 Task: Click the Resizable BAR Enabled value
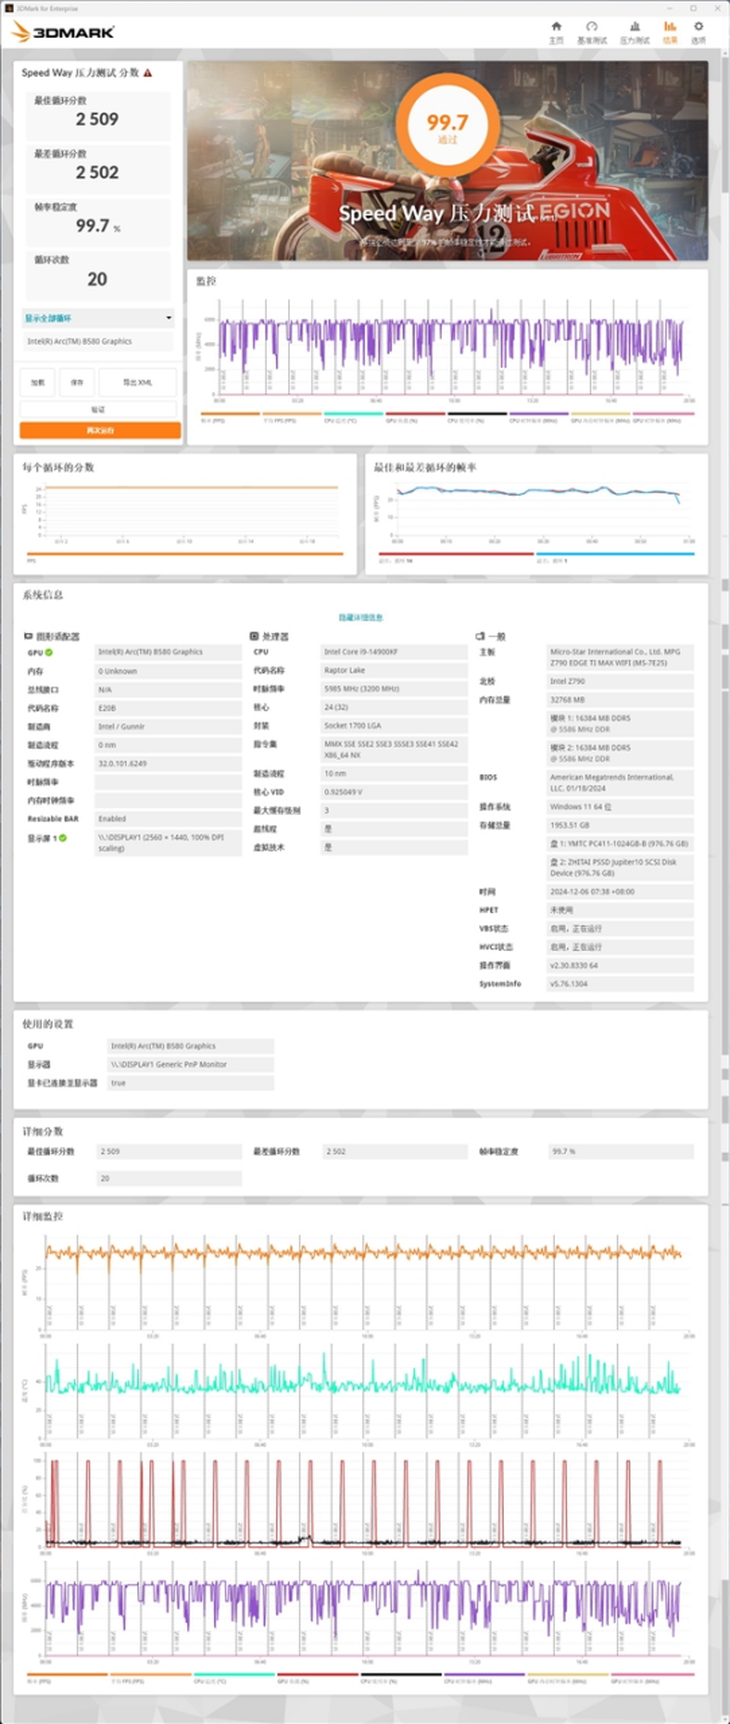point(168,818)
